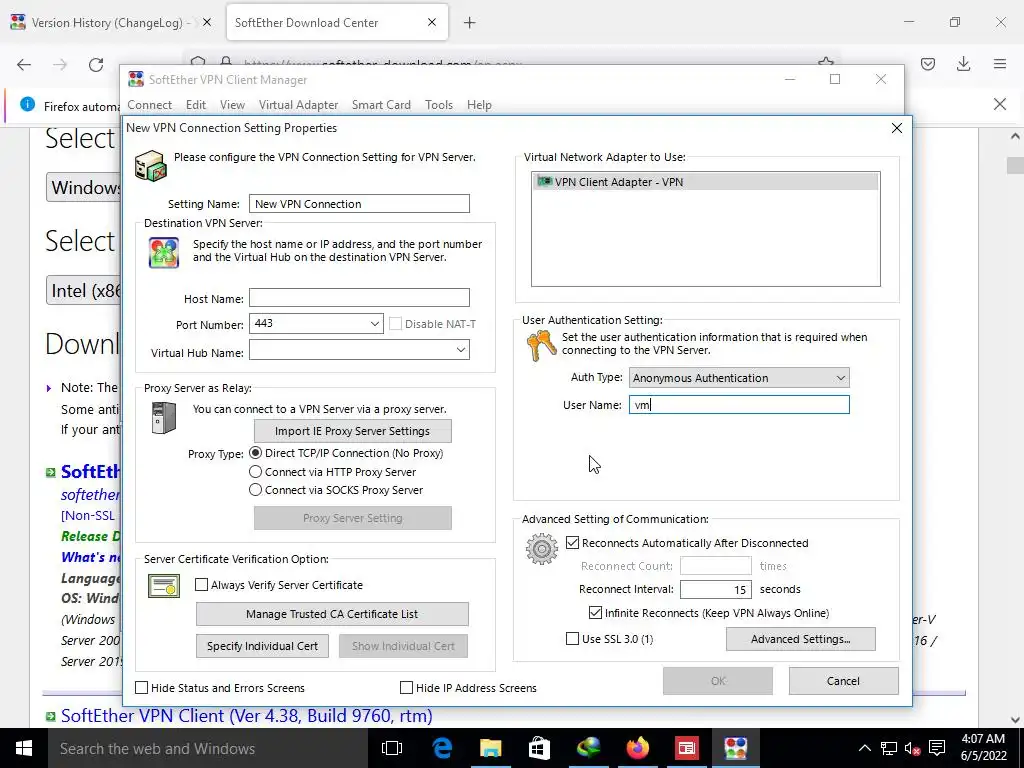The image size is (1024, 768).
Task: Click the proxy server tower icon
Action: [163, 418]
